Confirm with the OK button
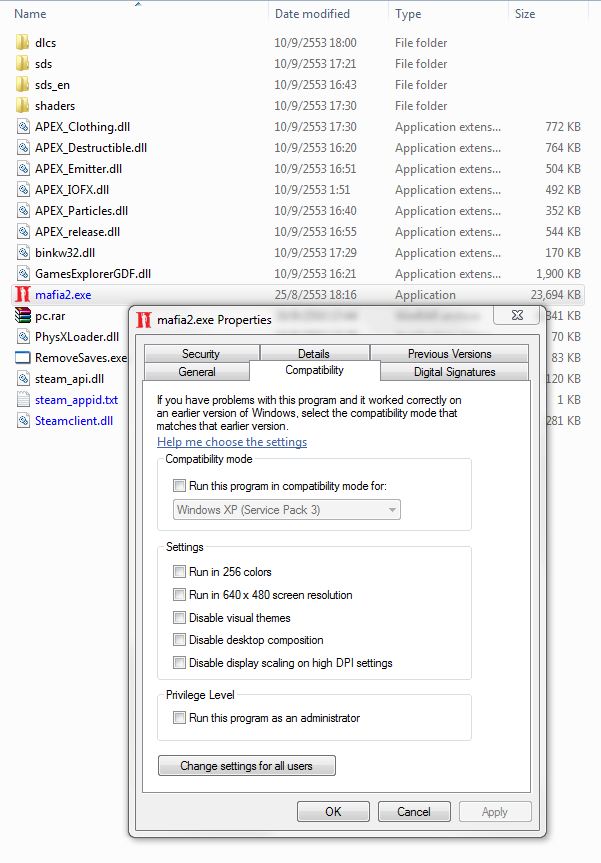Screen dimensions: 601x863 [x=333, y=812]
